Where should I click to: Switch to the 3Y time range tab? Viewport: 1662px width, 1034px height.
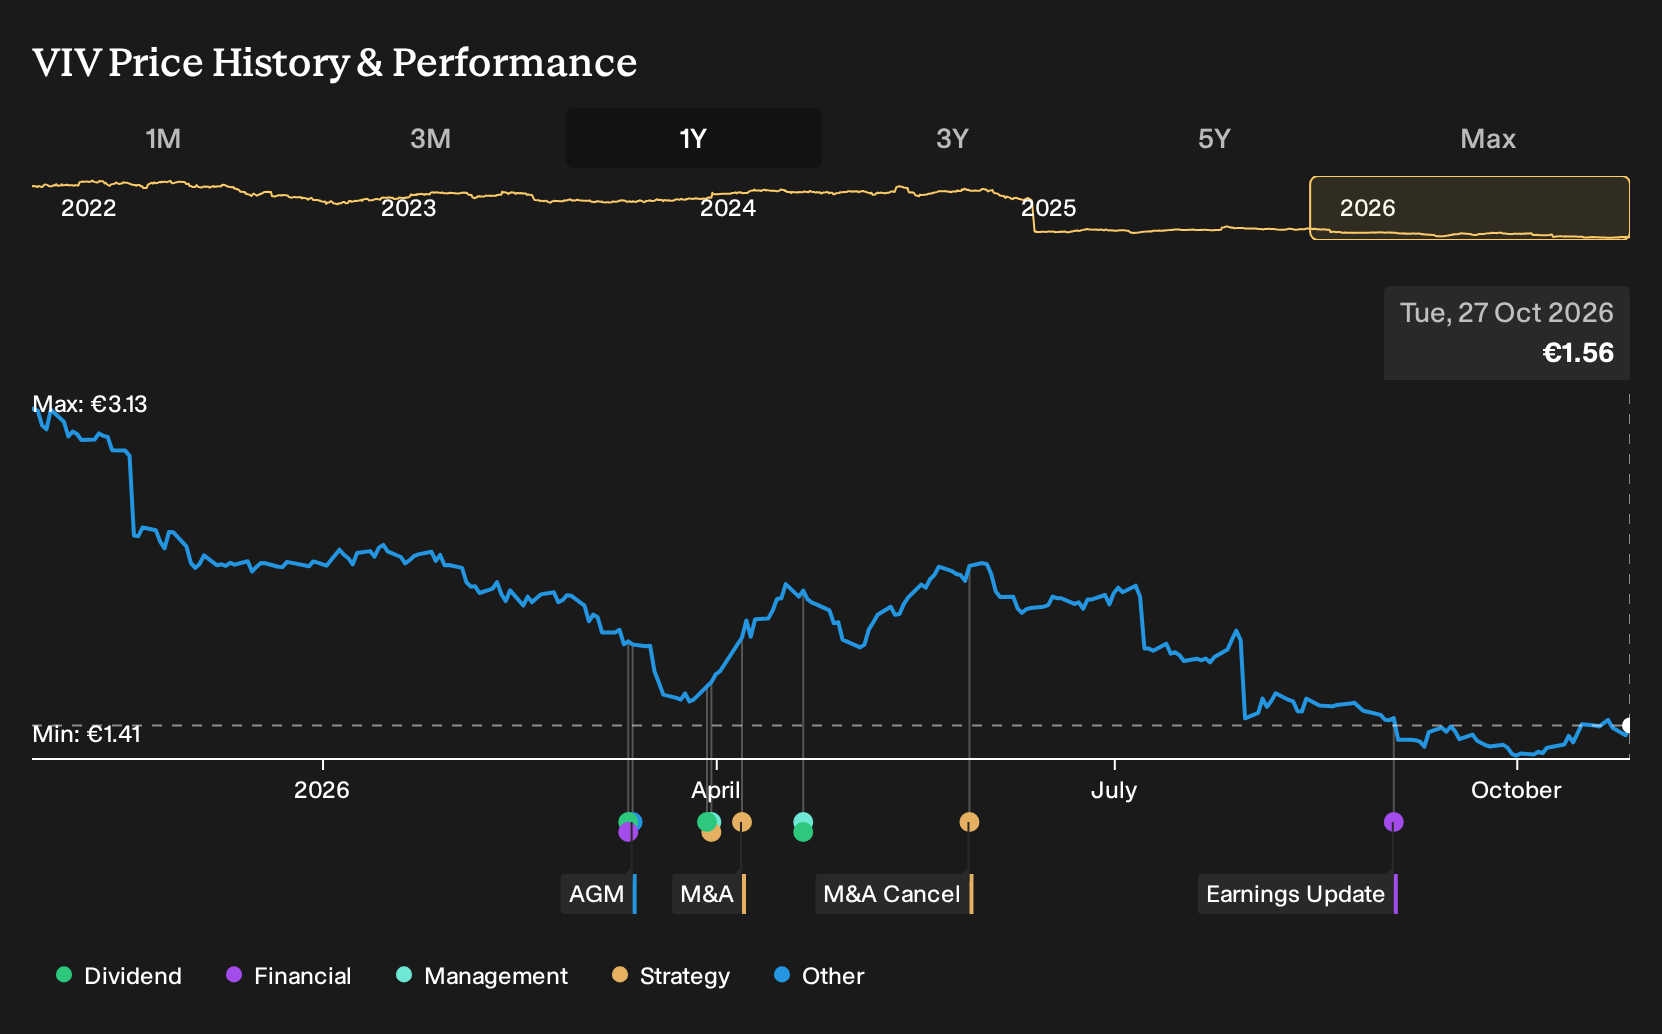pyautogui.click(x=952, y=138)
